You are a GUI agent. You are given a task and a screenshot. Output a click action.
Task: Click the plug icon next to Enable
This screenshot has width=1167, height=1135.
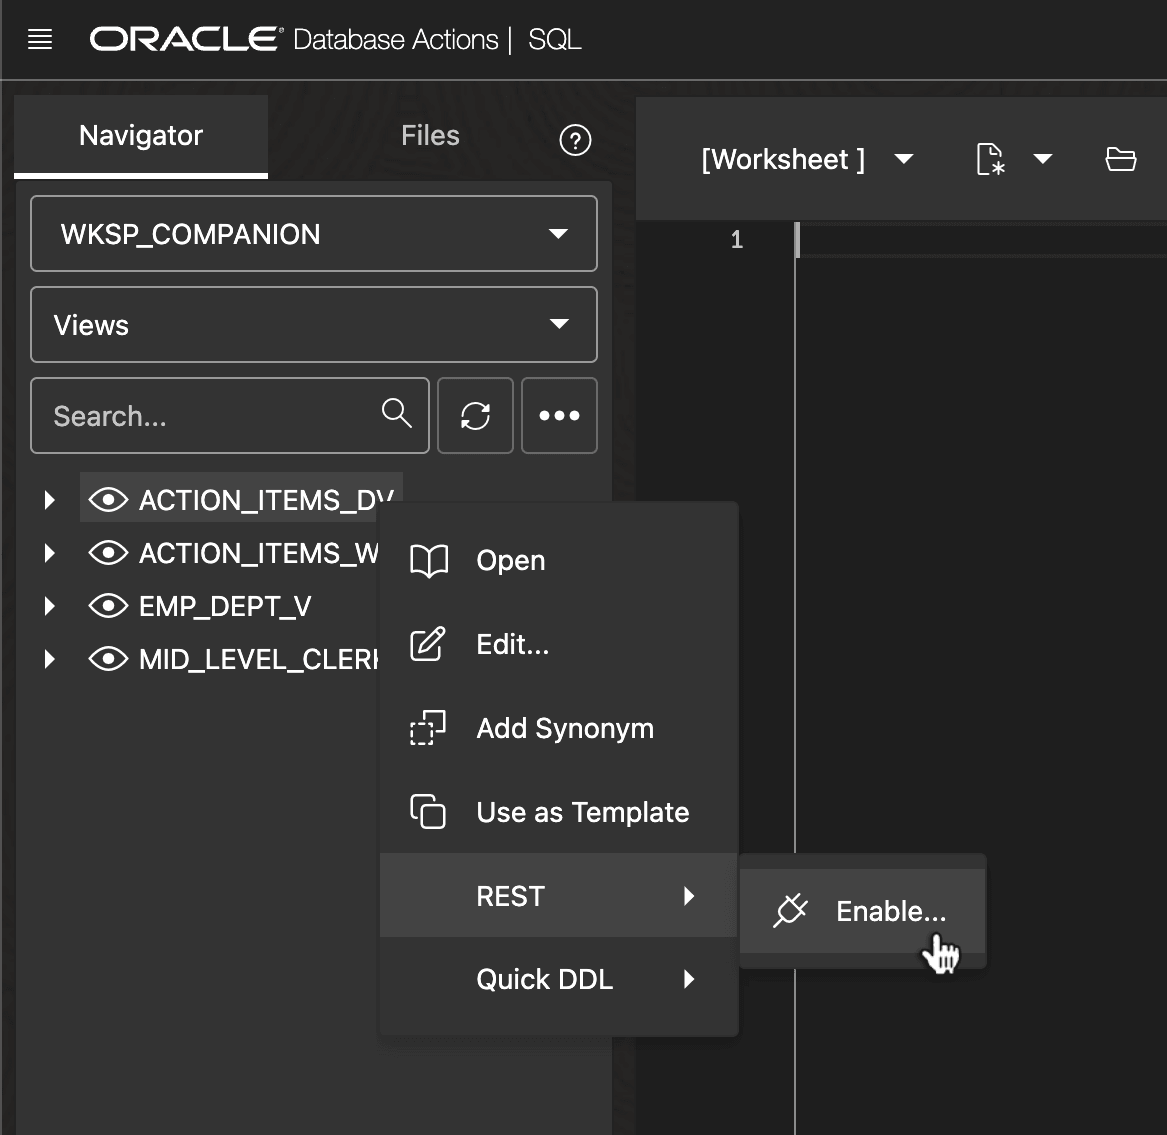[x=790, y=910]
